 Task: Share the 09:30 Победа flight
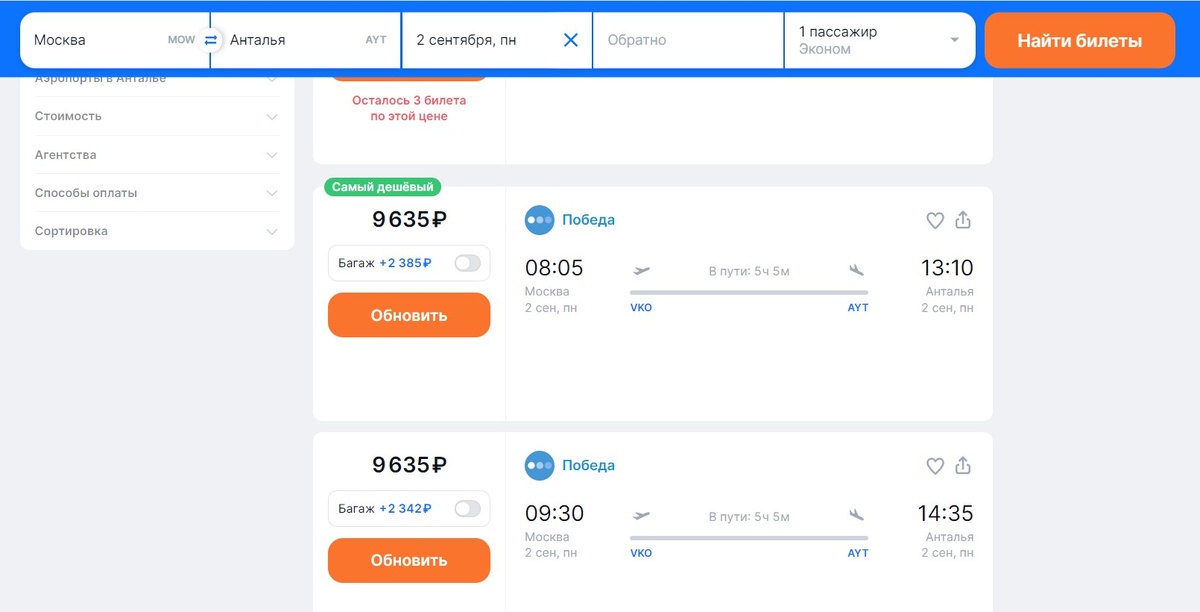tap(963, 466)
